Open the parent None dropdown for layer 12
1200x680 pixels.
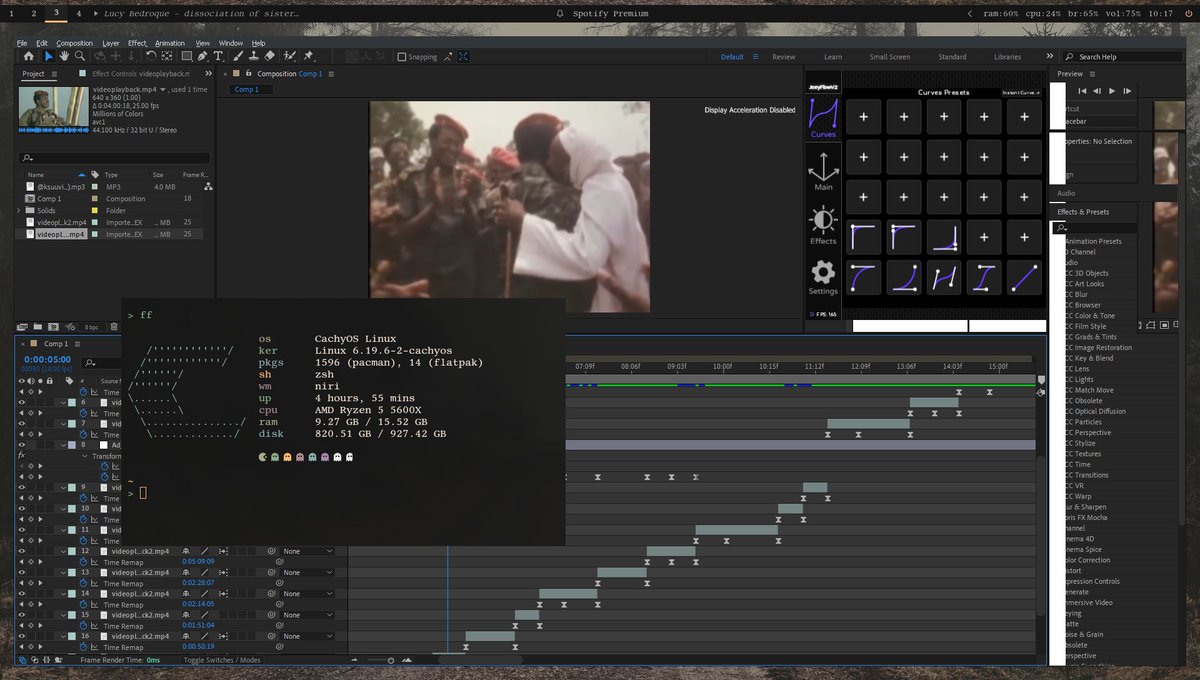(x=307, y=551)
